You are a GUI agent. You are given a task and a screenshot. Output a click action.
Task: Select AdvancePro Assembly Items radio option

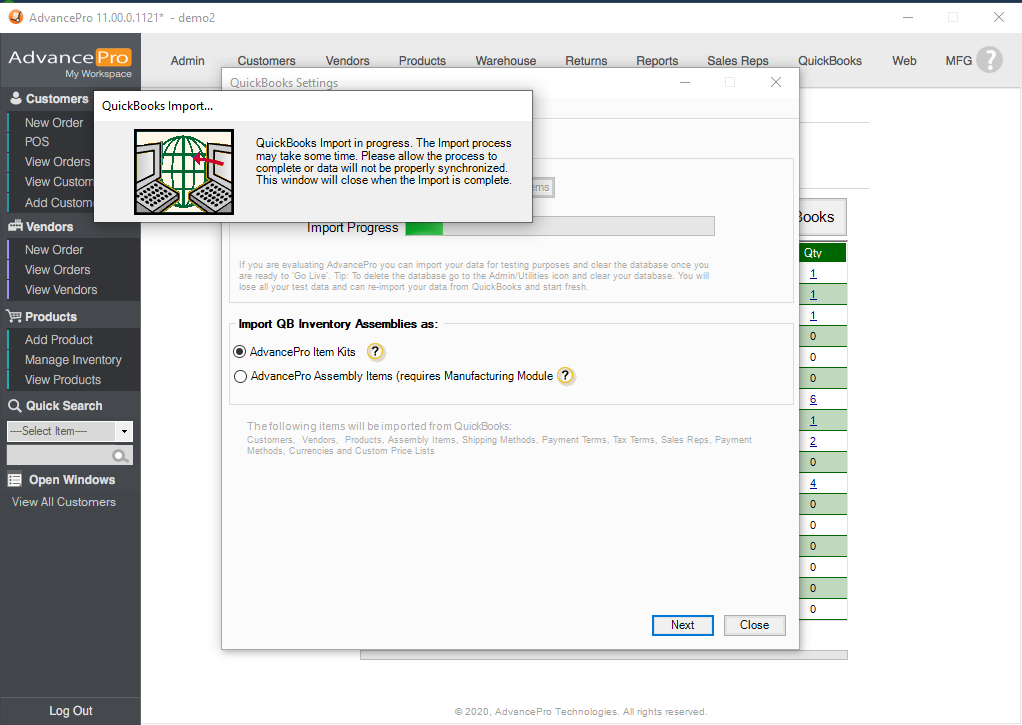pos(240,377)
